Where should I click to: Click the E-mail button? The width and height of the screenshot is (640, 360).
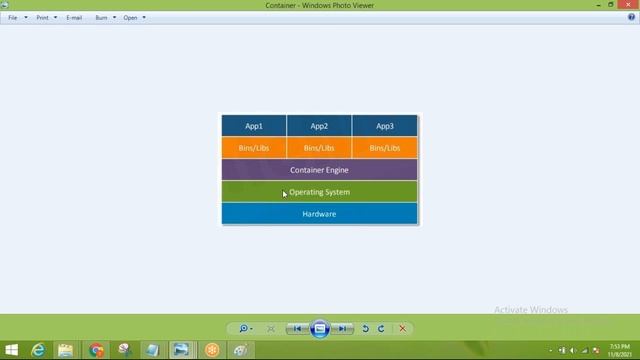coord(74,18)
